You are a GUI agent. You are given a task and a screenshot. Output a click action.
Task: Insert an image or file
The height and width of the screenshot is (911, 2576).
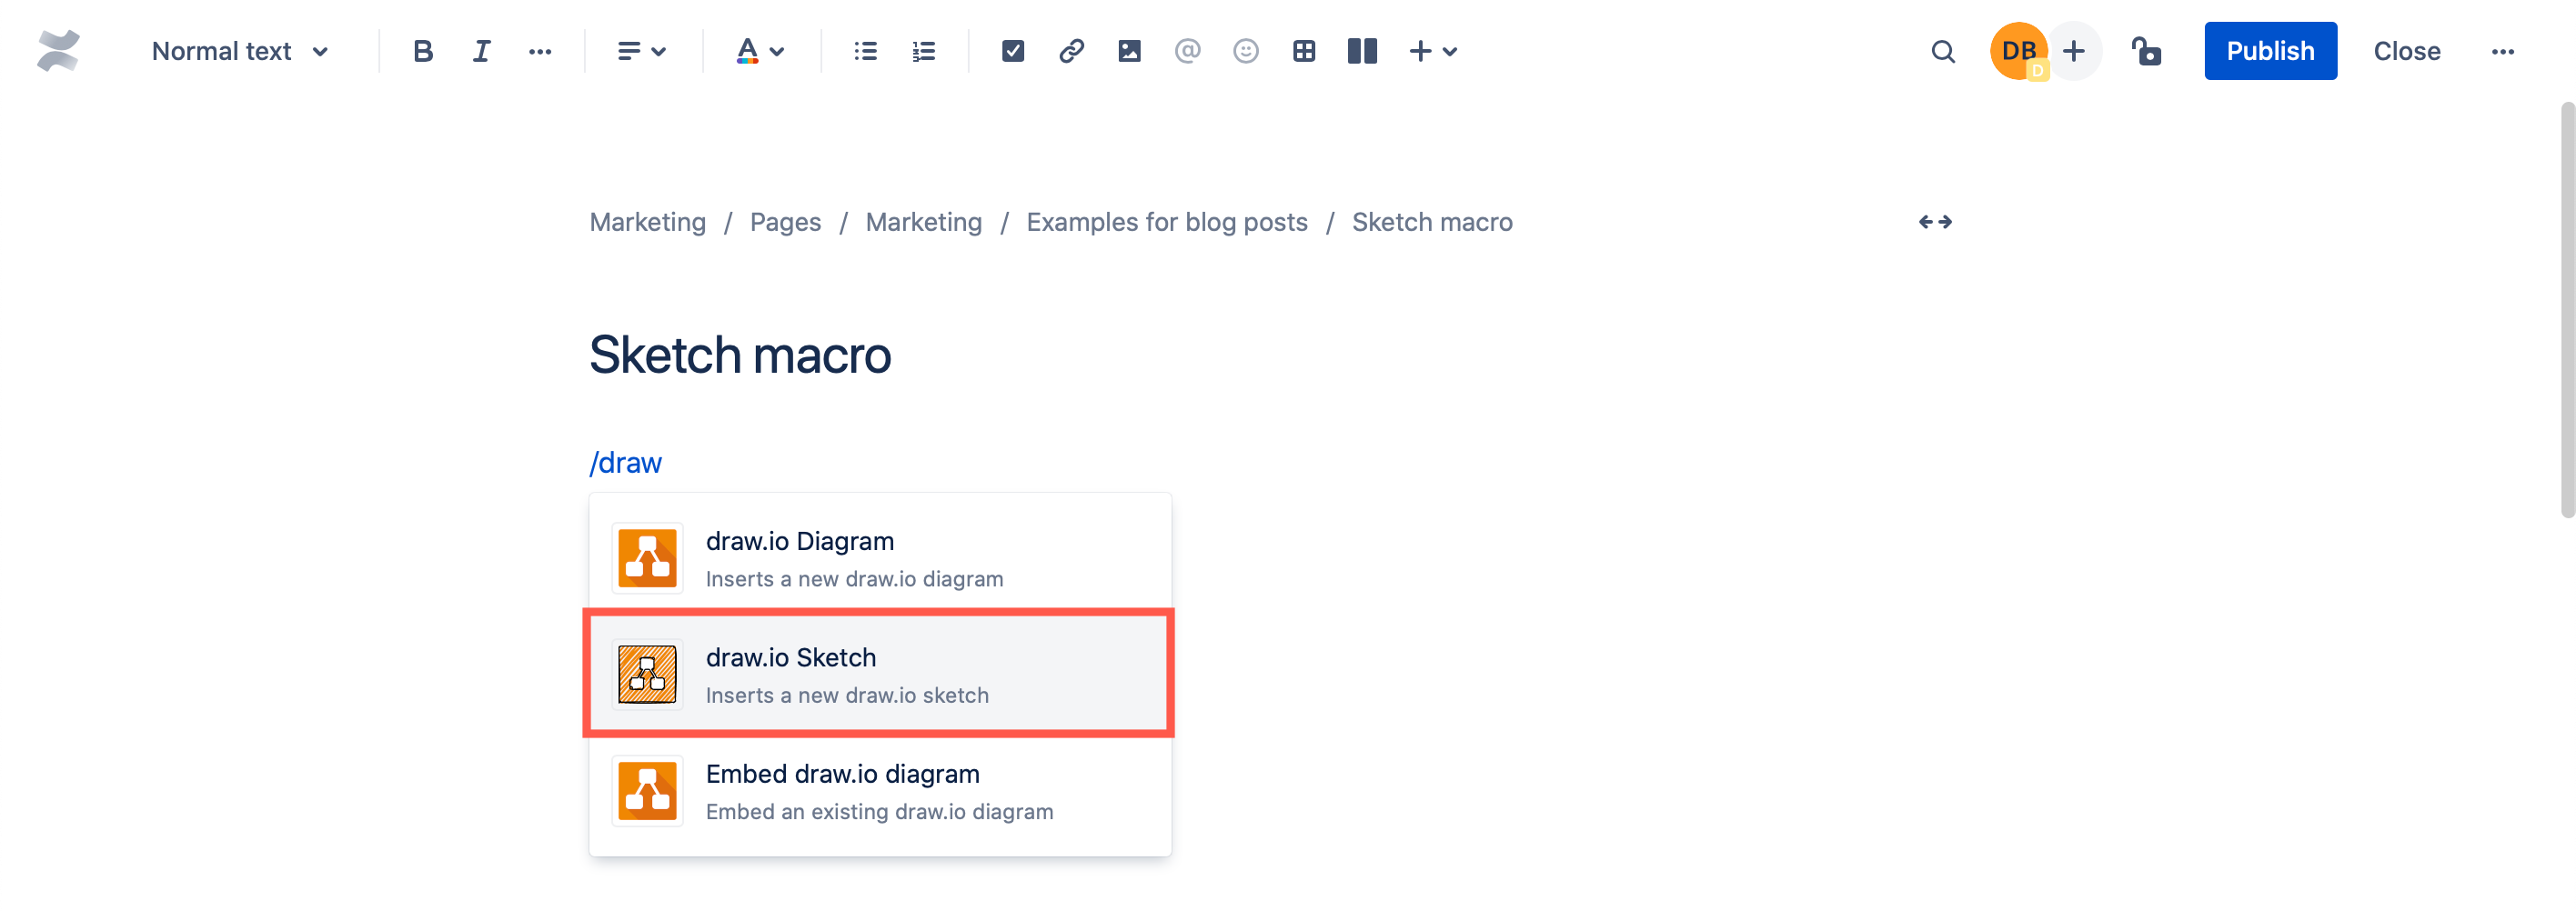[1129, 51]
